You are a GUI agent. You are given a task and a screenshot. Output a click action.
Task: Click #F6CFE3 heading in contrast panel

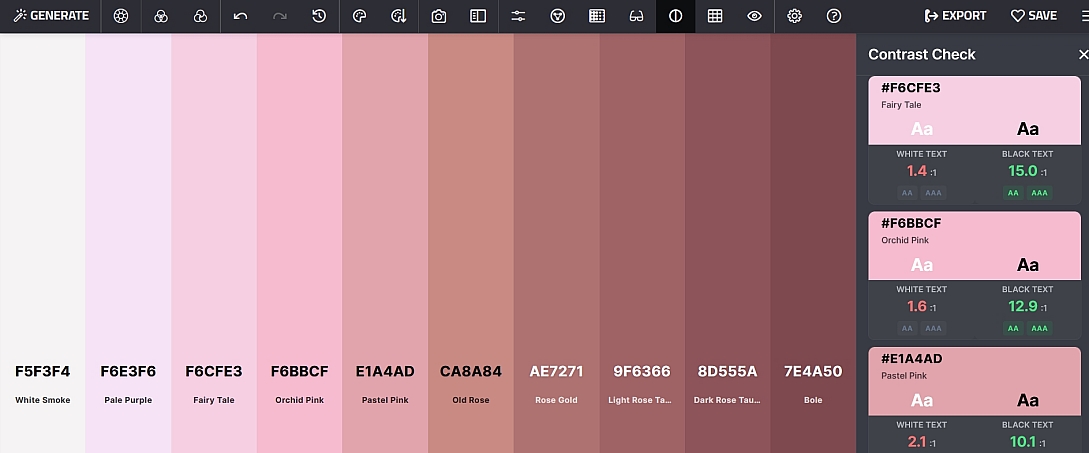(911, 88)
